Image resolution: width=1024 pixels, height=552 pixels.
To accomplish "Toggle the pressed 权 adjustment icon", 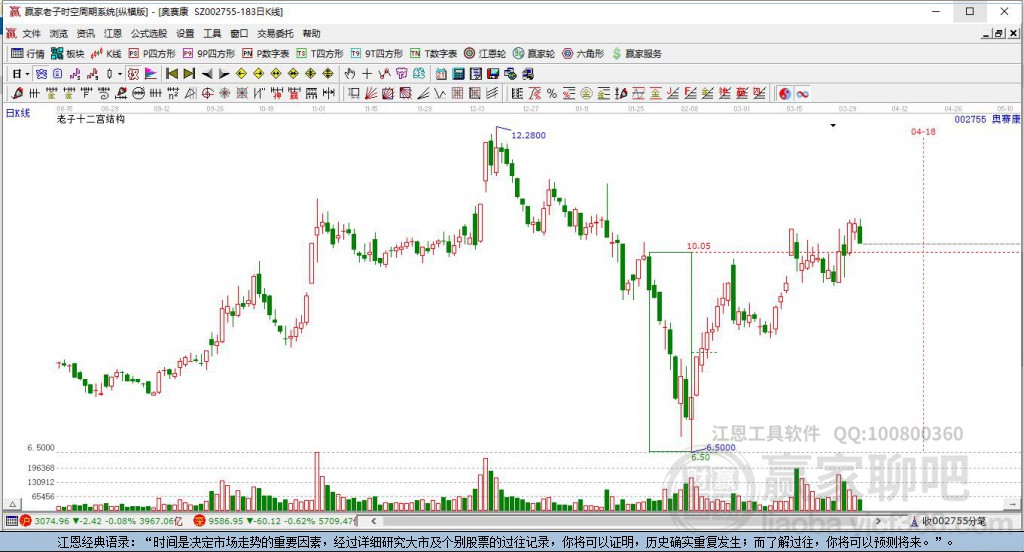I will coord(133,74).
